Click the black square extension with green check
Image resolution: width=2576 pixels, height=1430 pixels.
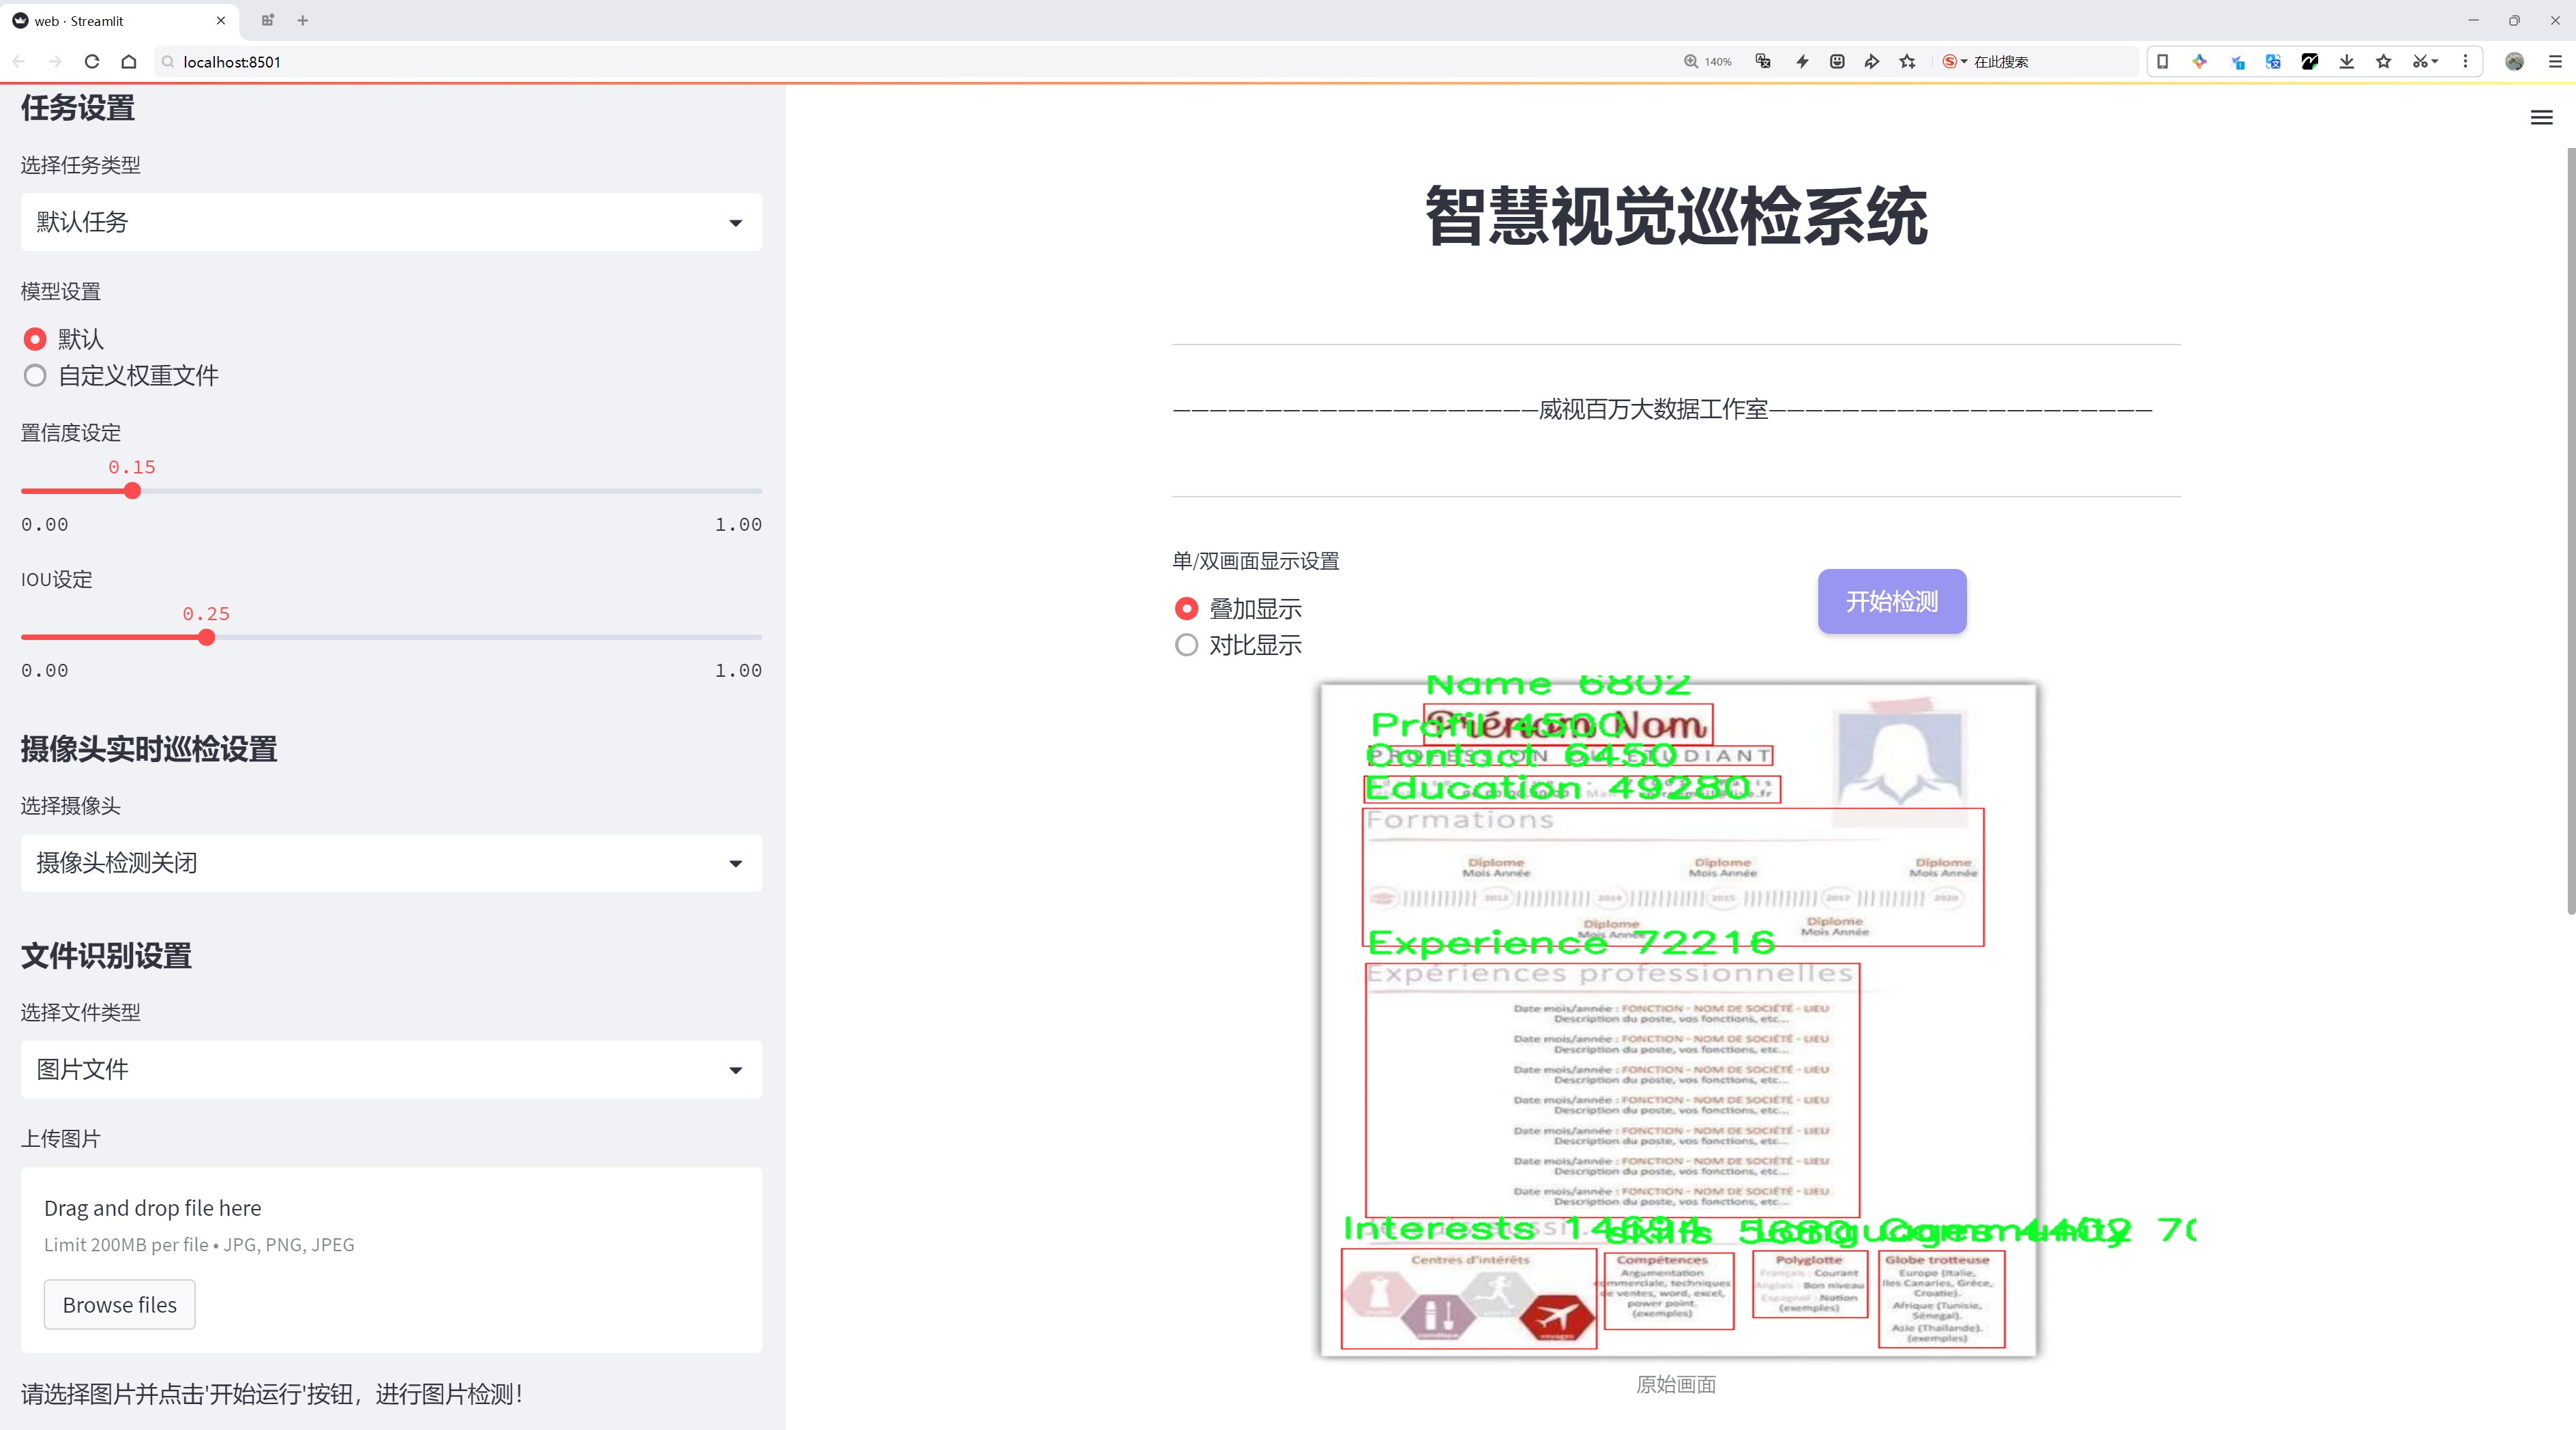[x=2310, y=62]
